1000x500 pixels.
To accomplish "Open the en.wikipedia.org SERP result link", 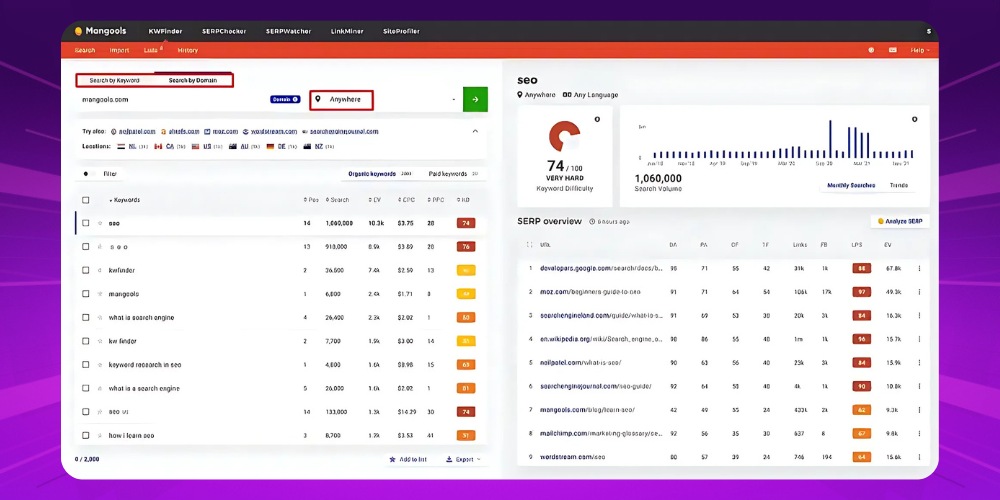I will [601, 339].
